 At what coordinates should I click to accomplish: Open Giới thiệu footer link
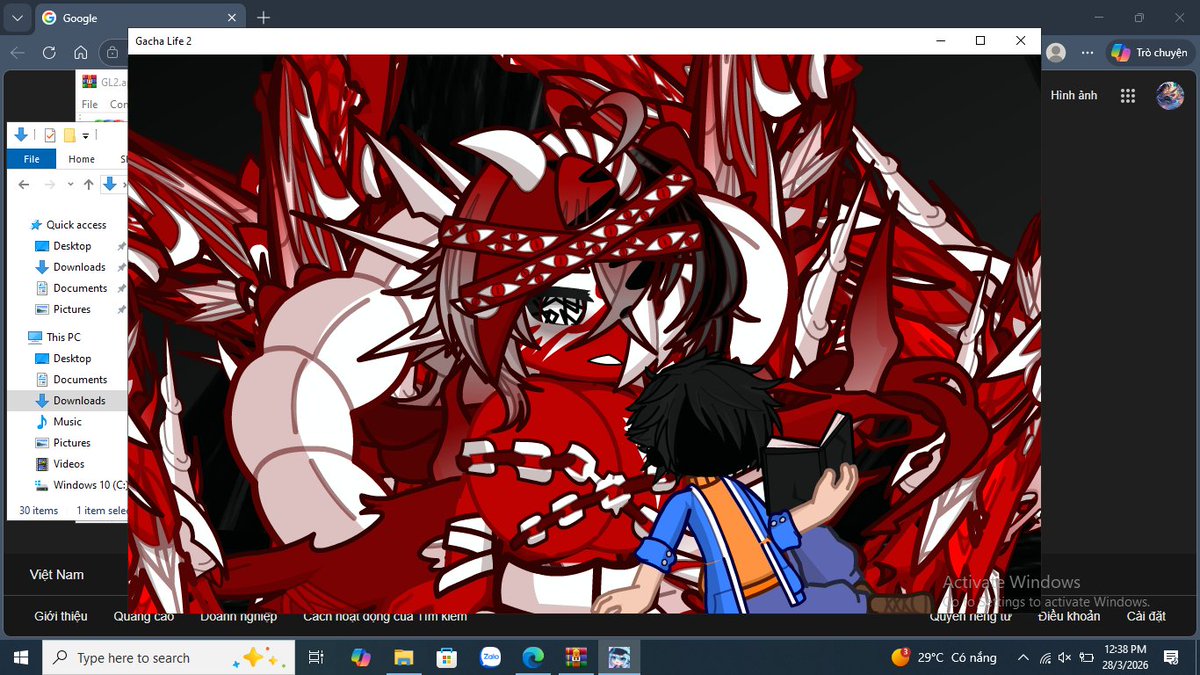61,617
